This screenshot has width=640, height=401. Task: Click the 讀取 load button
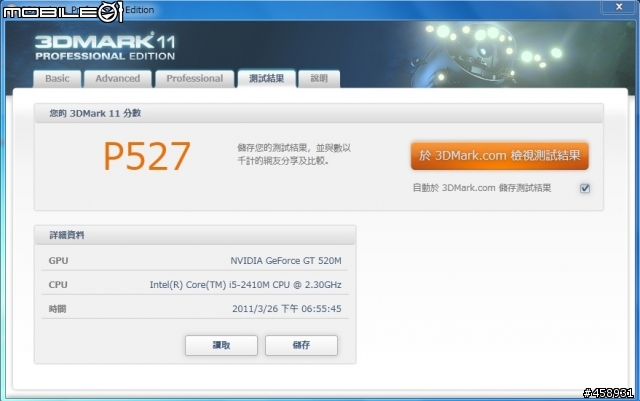point(221,345)
